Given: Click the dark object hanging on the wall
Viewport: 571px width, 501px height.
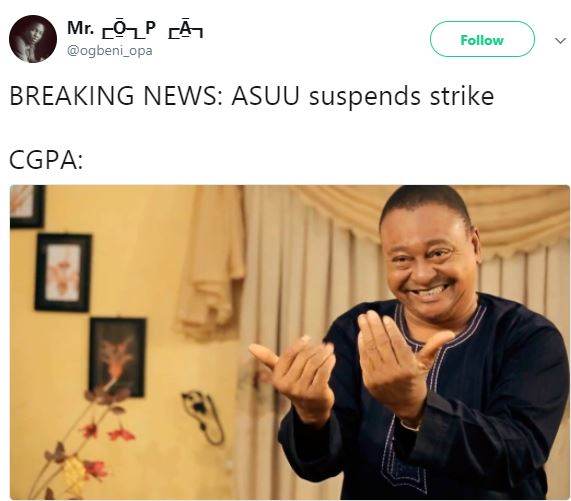Looking at the screenshot, I should [x=203, y=417].
